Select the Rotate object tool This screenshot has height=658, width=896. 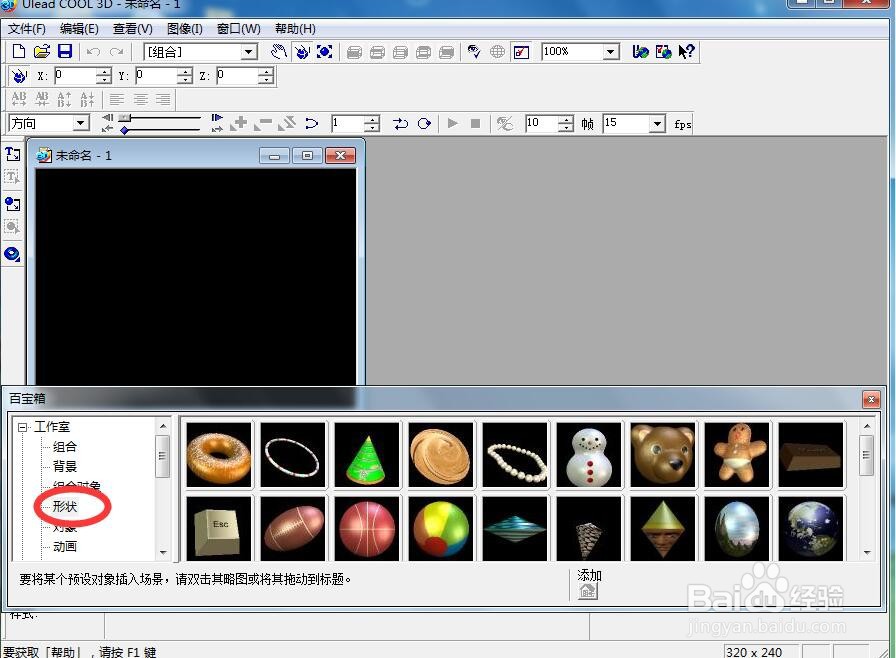click(302, 52)
